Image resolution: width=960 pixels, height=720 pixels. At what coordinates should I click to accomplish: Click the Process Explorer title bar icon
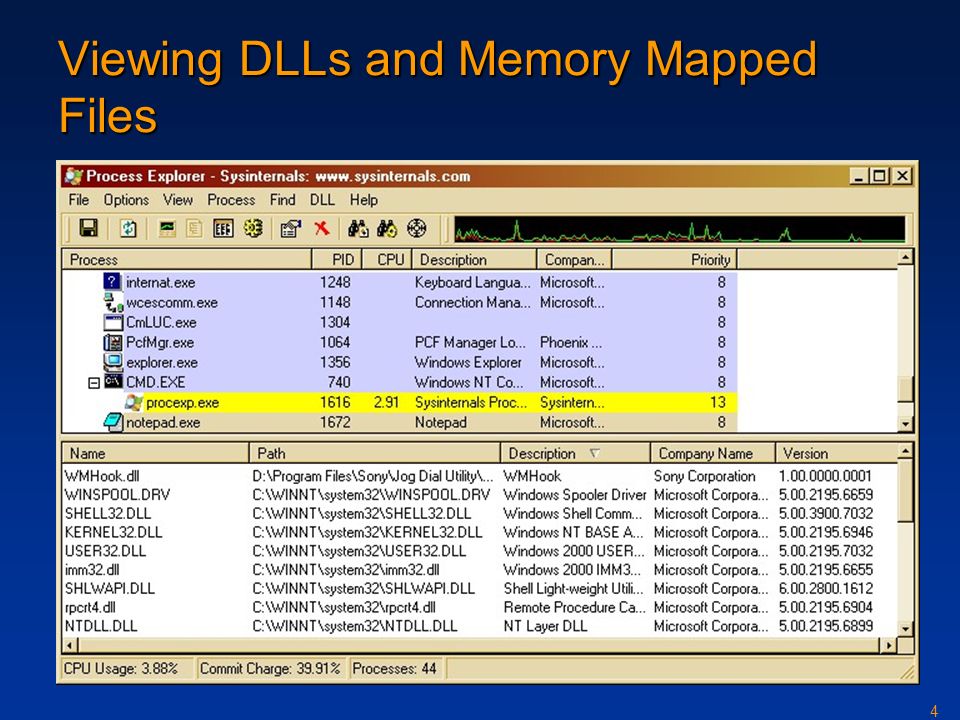[x=73, y=176]
